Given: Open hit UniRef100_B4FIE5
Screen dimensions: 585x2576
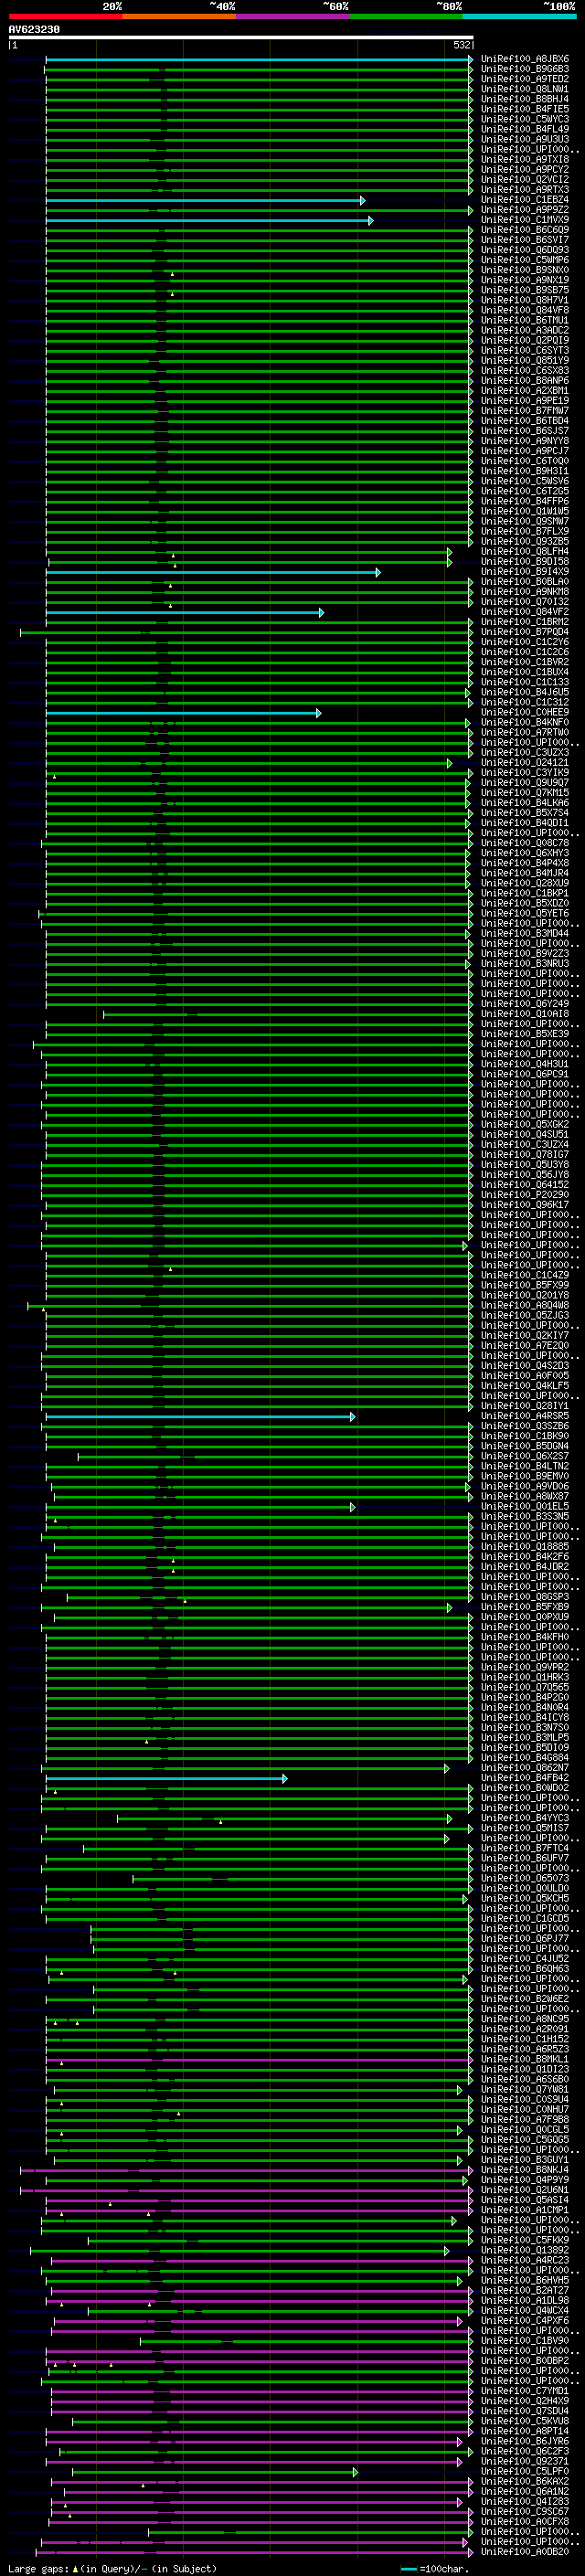Looking at the screenshot, I should point(525,109).
